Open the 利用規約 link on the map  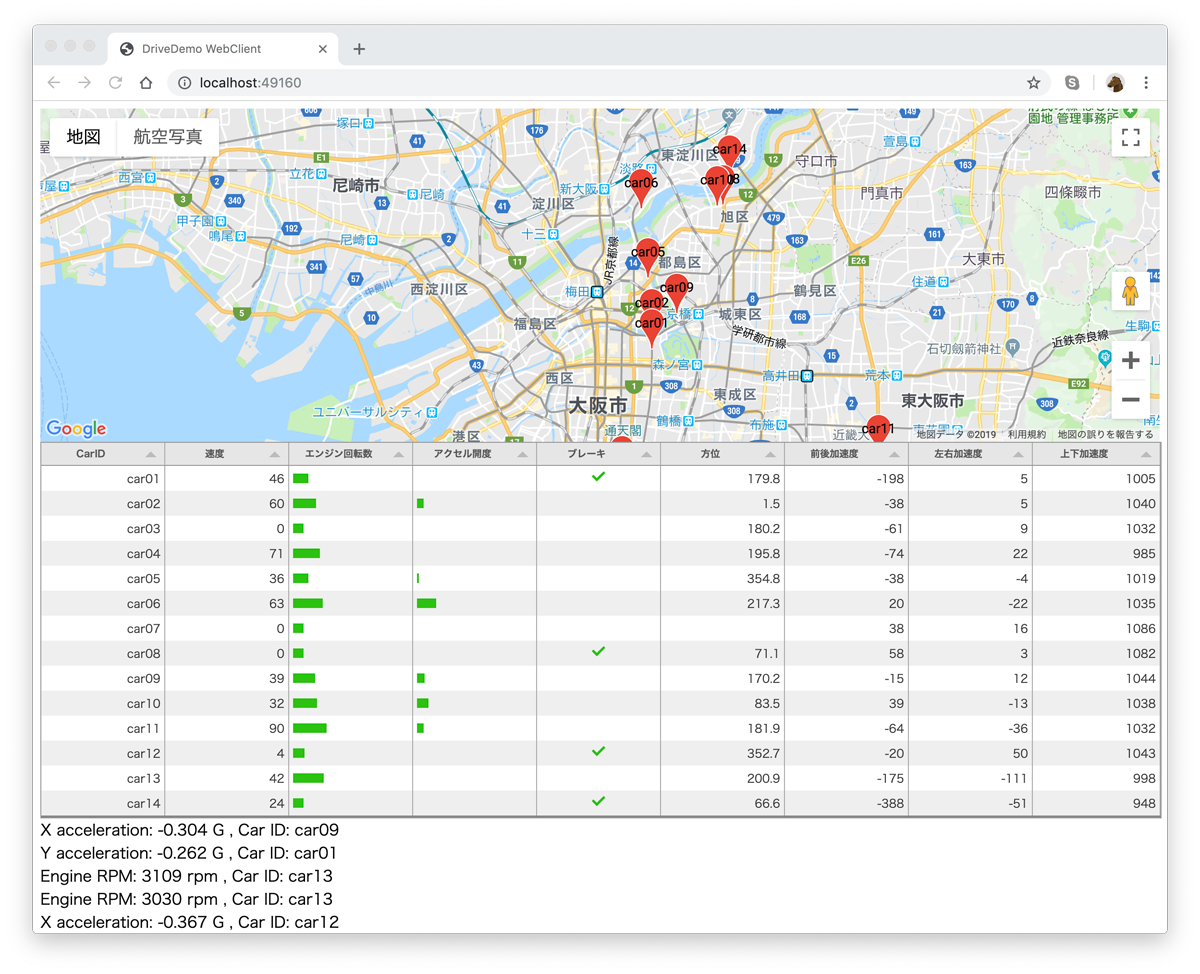(x=1026, y=435)
